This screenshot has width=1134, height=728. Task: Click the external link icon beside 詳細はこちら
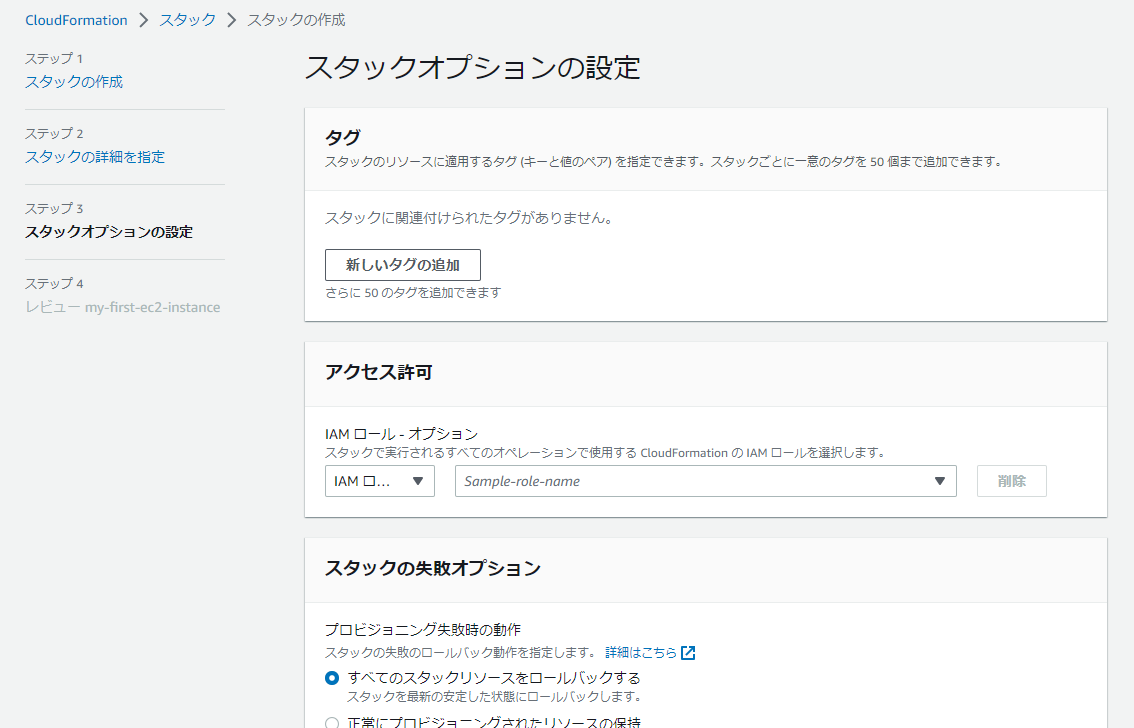[688, 652]
